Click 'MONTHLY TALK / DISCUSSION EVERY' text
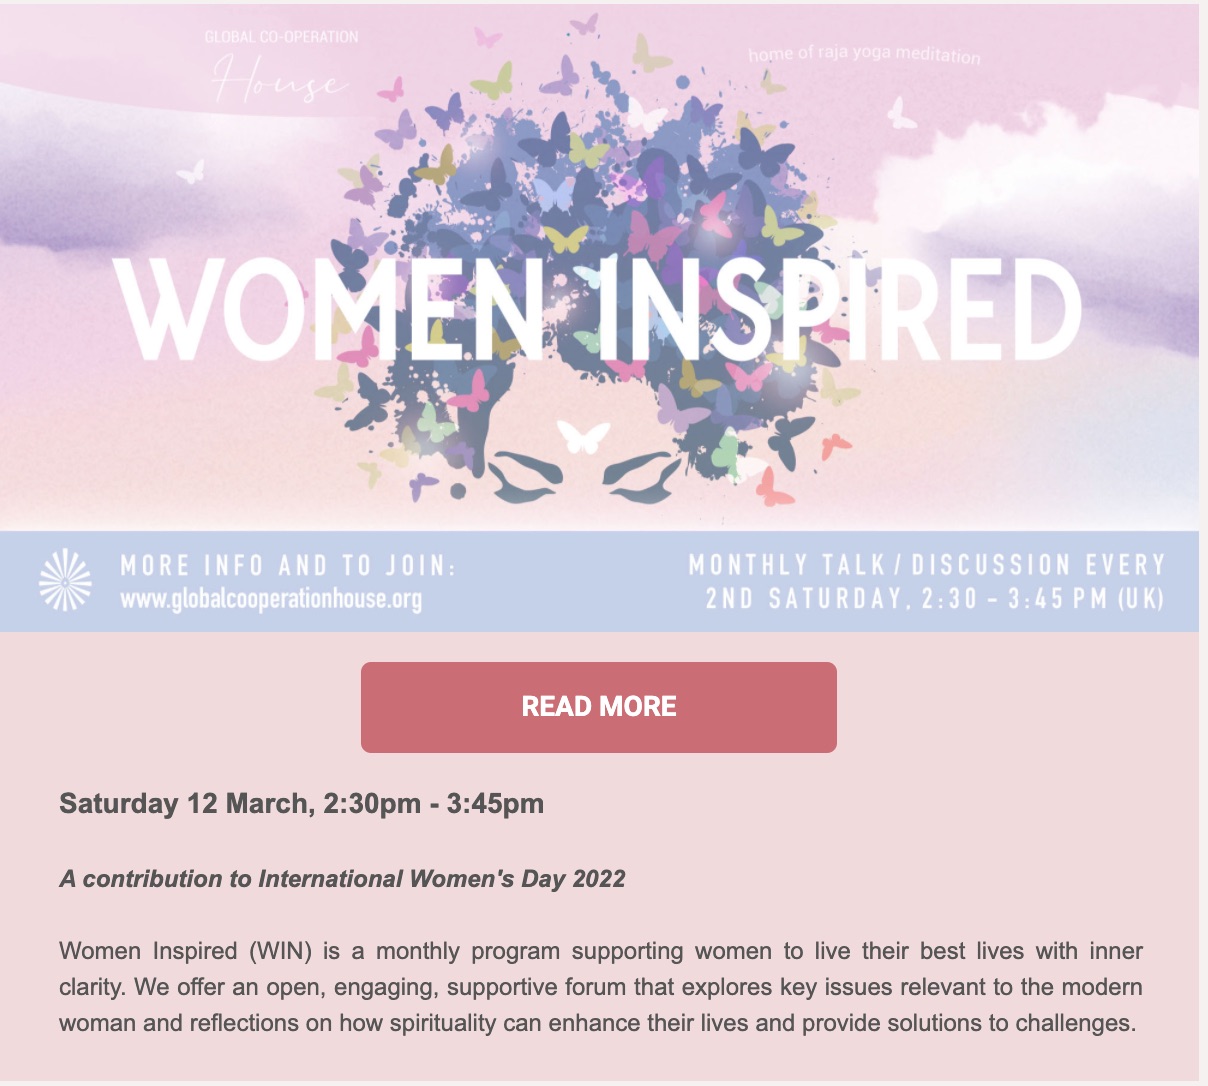Image resolution: width=1208 pixels, height=1086 pixels. point(927,565)
